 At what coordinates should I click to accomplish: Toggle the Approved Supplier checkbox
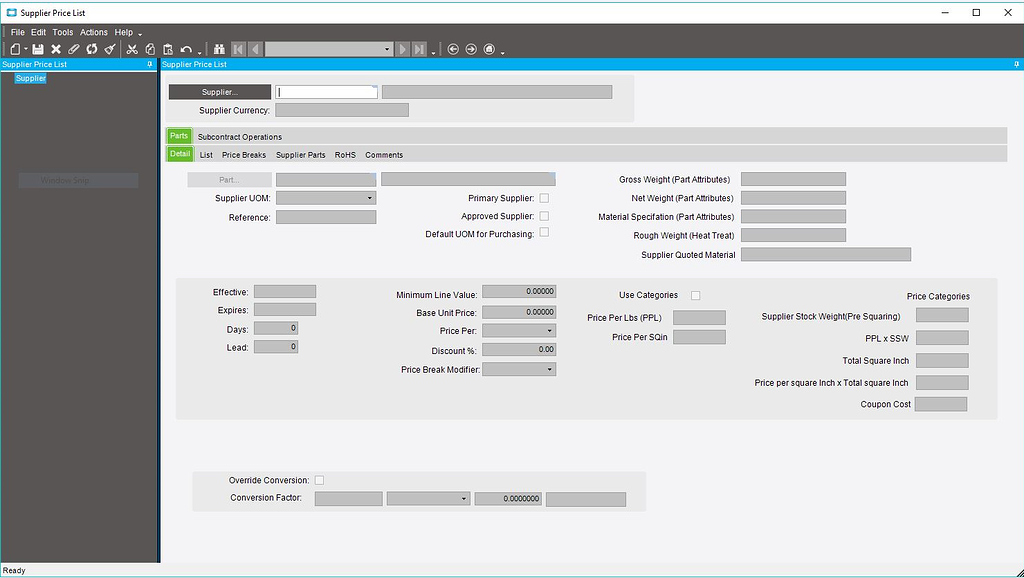coord(544,216)
